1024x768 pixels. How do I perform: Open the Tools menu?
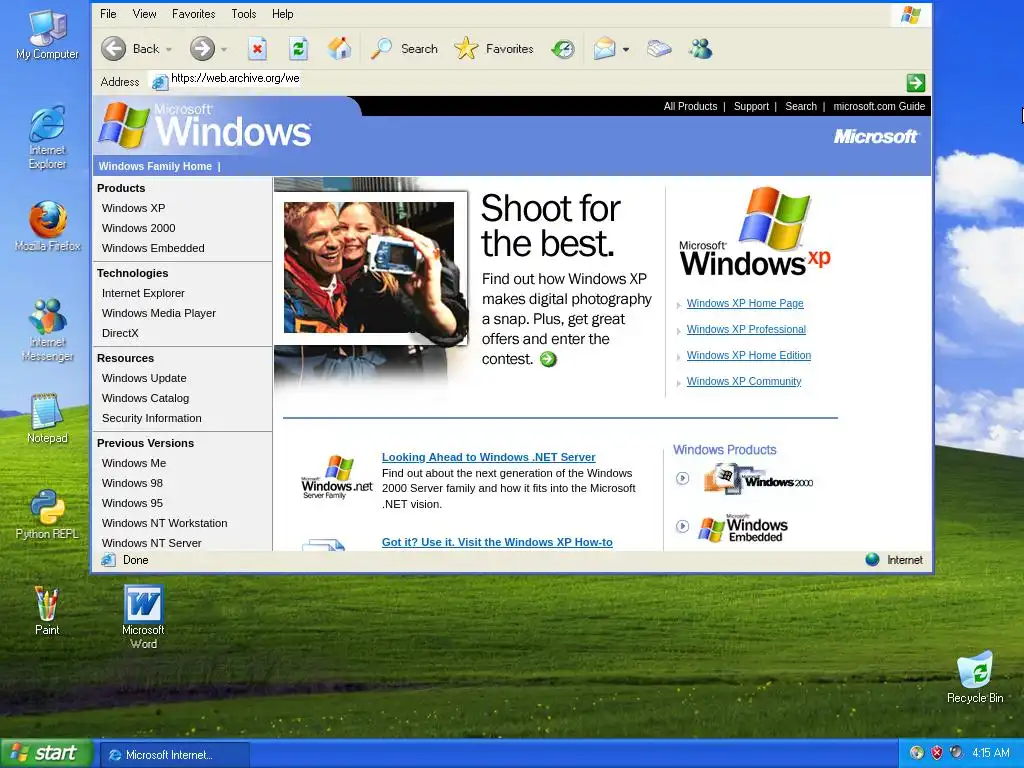click(x=244, y=14)
